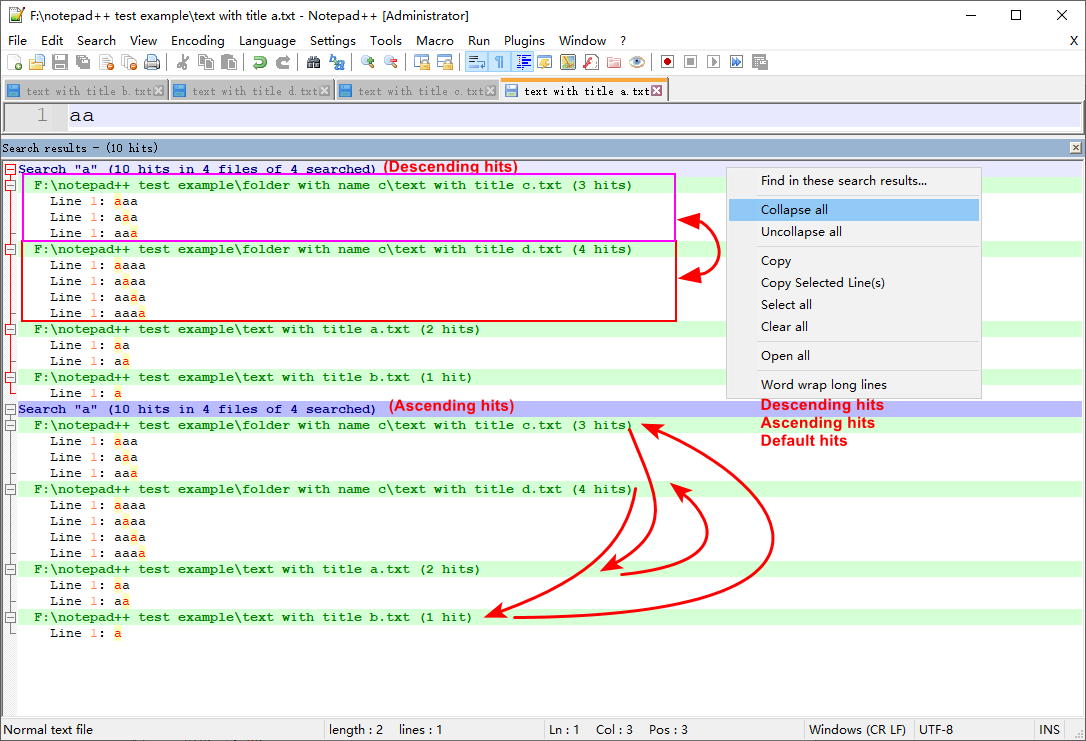Open Find with the binoculars icon
The image size is (1086, 741).
click(314, 62)
